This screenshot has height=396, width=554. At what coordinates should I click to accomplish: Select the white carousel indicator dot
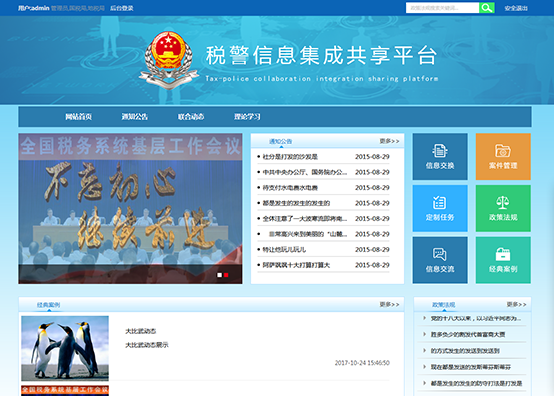219,275
